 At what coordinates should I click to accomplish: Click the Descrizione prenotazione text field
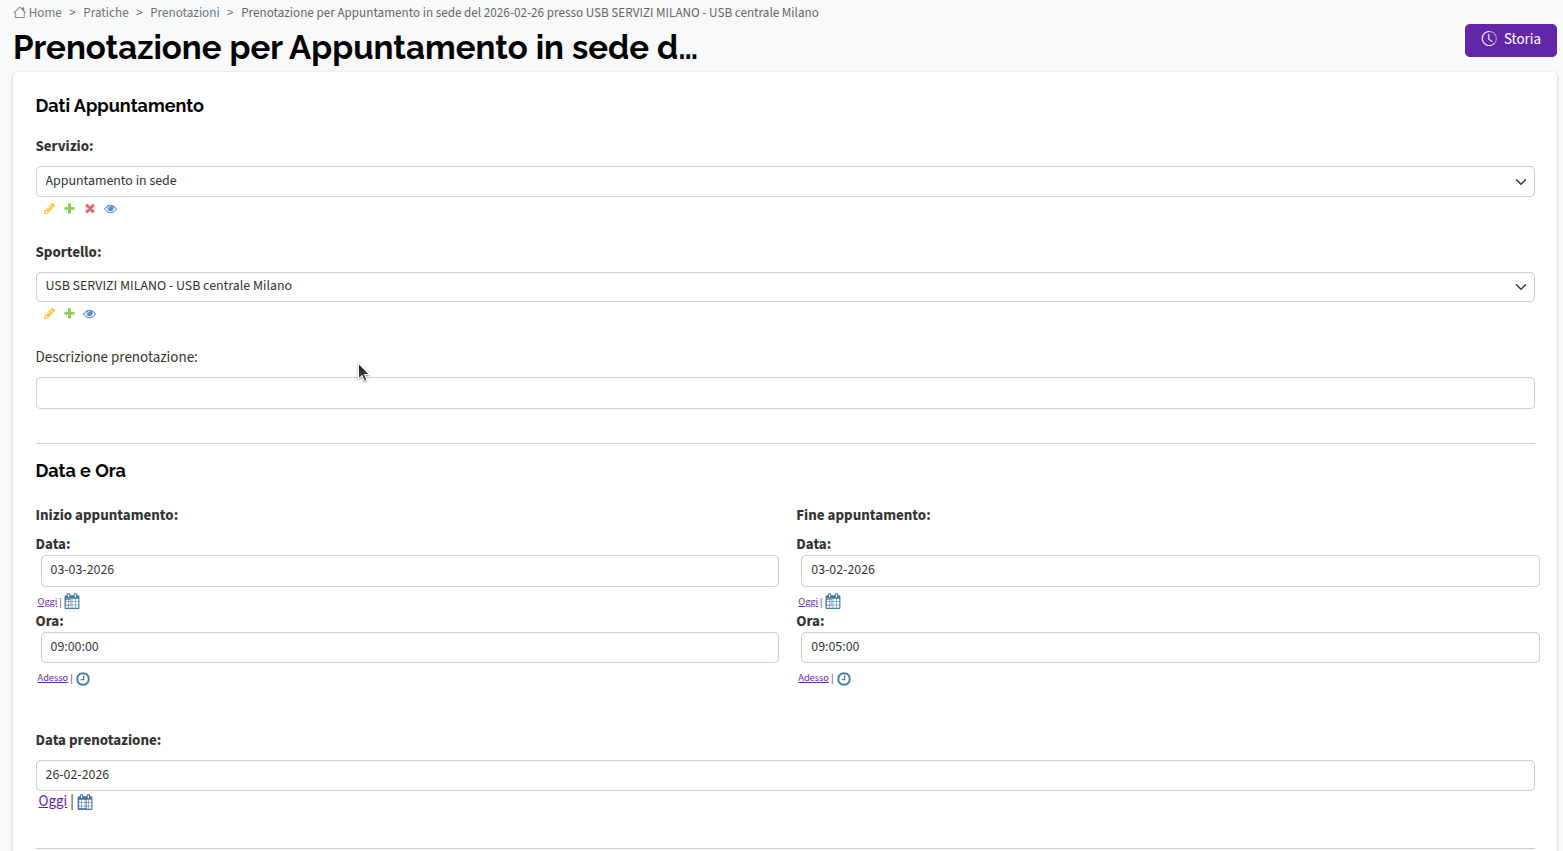coord(785,393)
